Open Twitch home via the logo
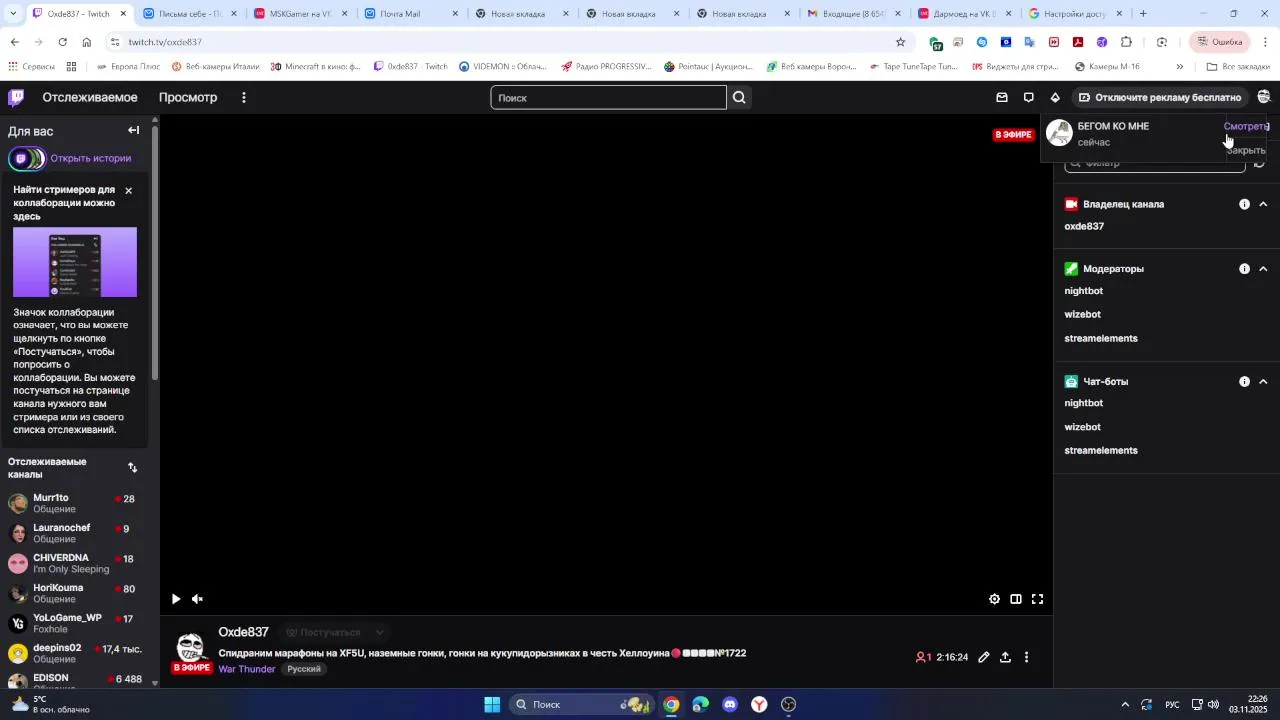Image resolution: width=1280 pixels, height=720 pixels. (16, 97)
